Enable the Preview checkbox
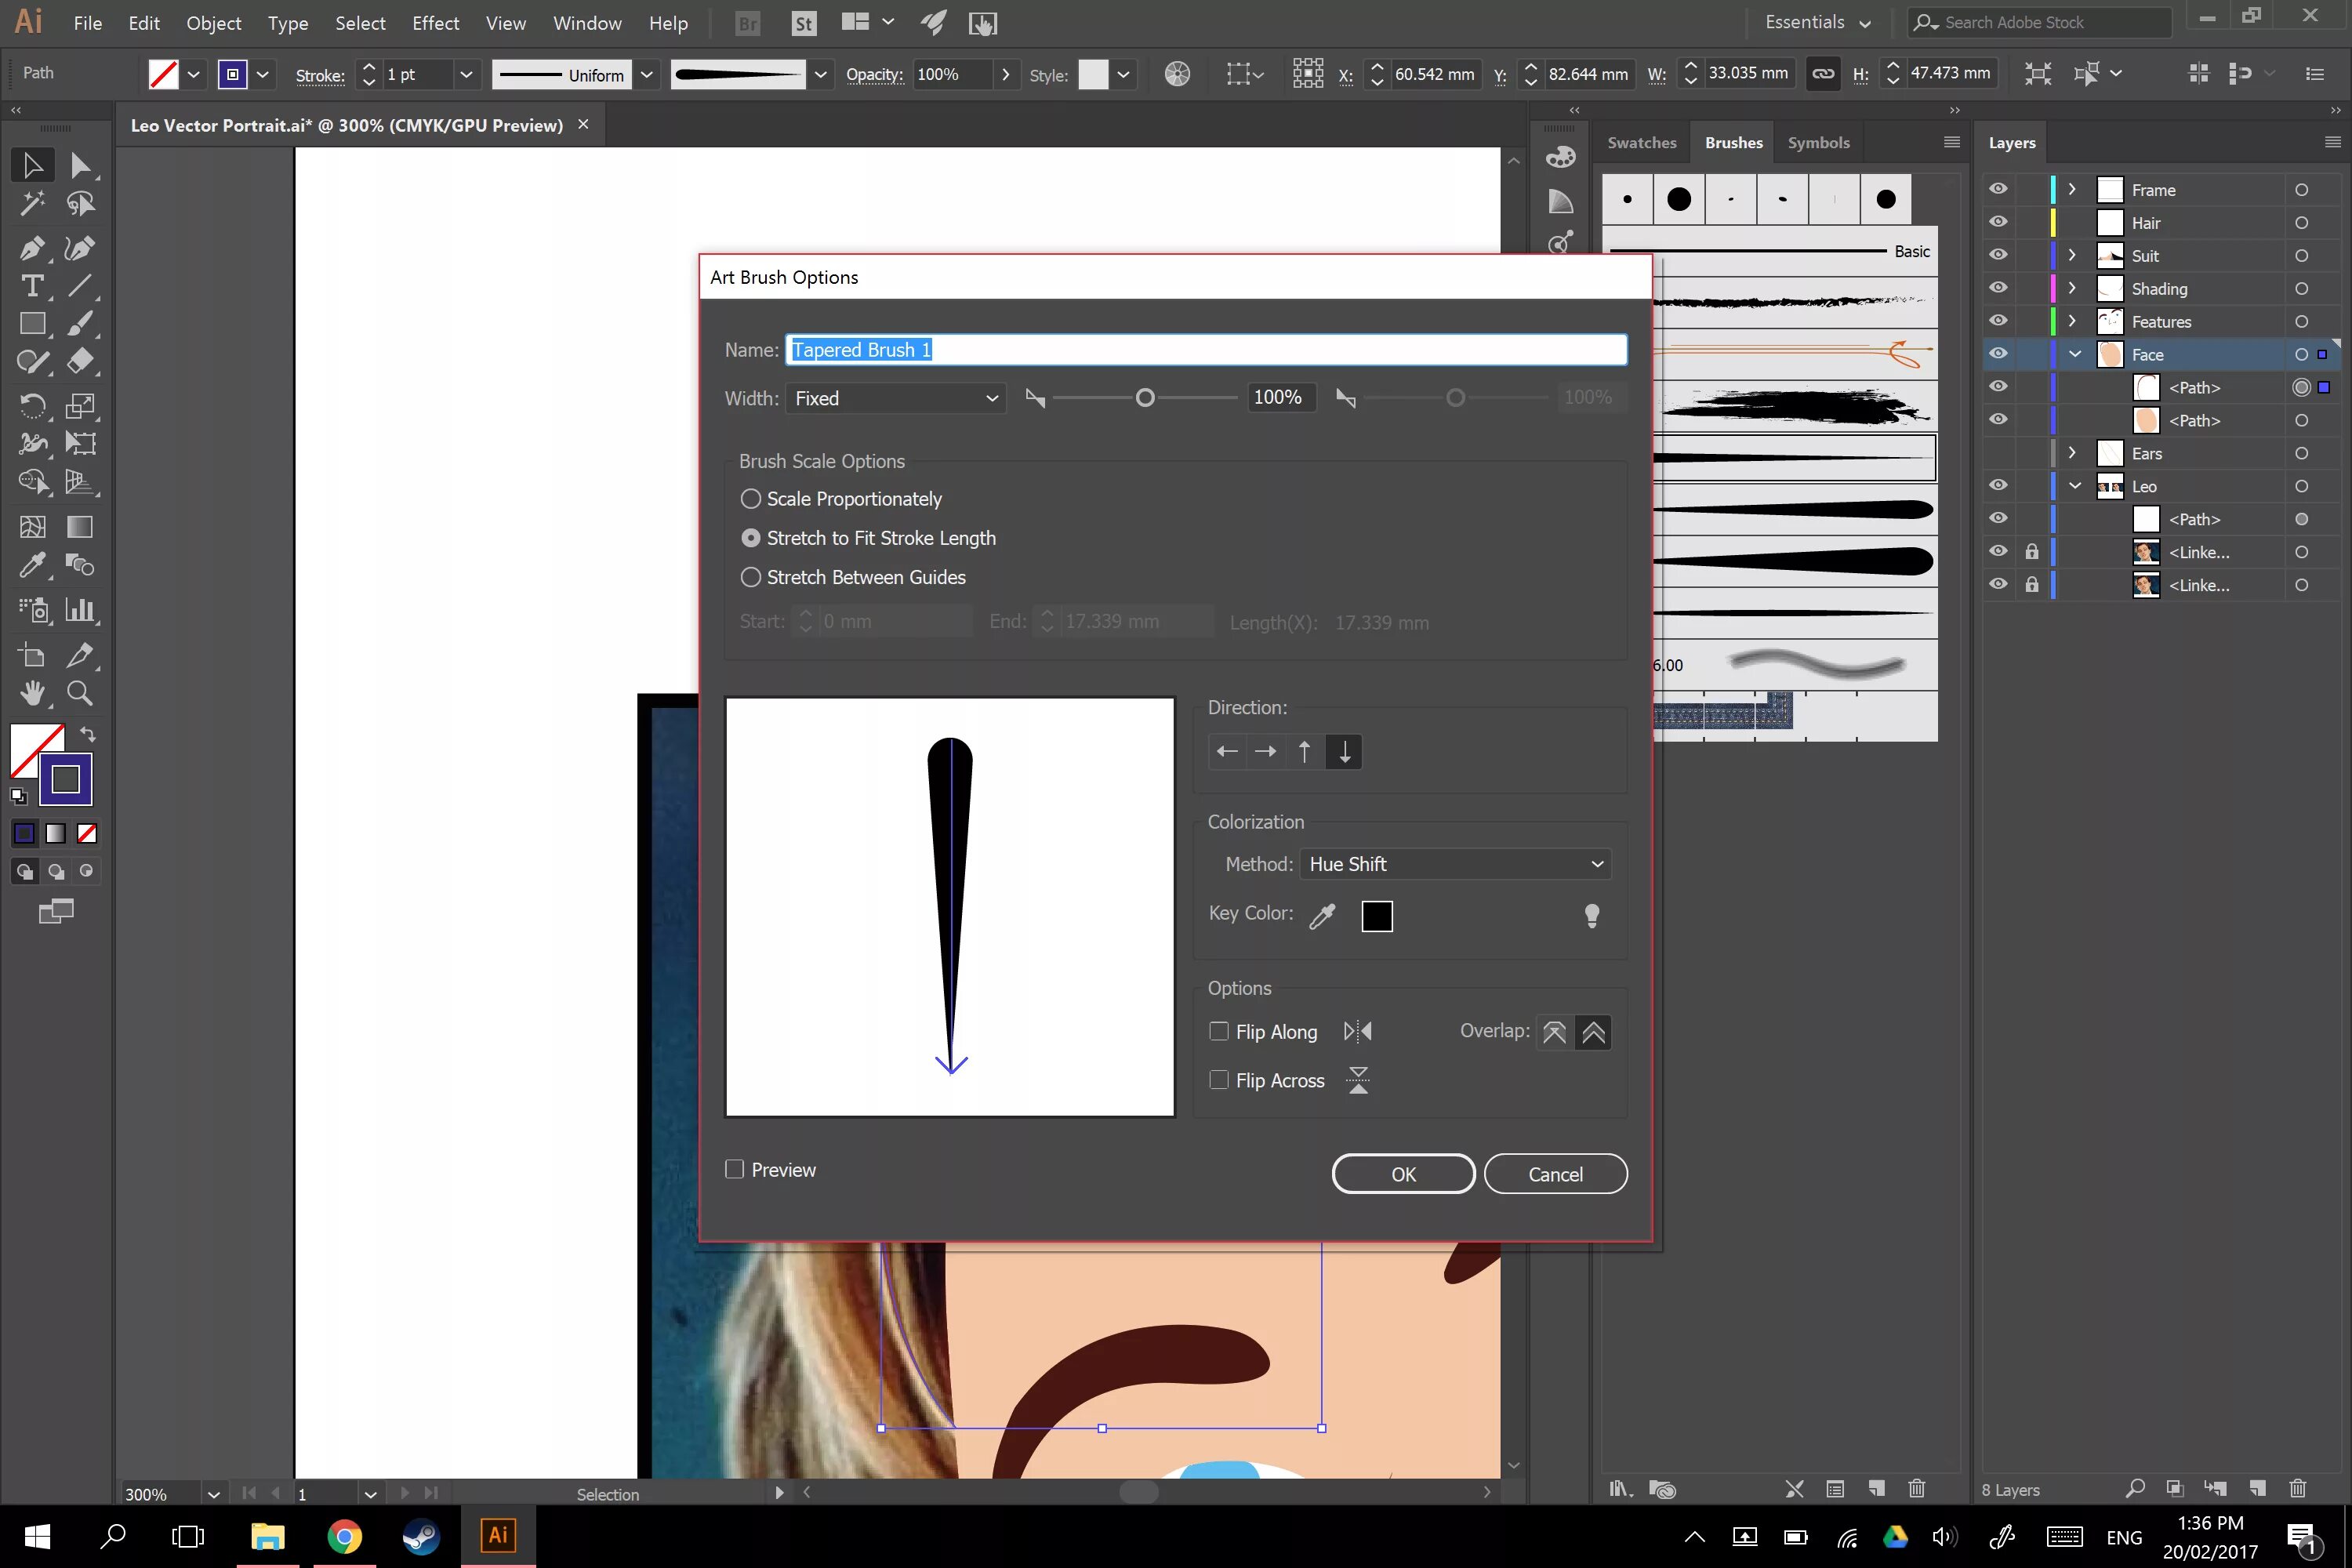 point(735,1169)
